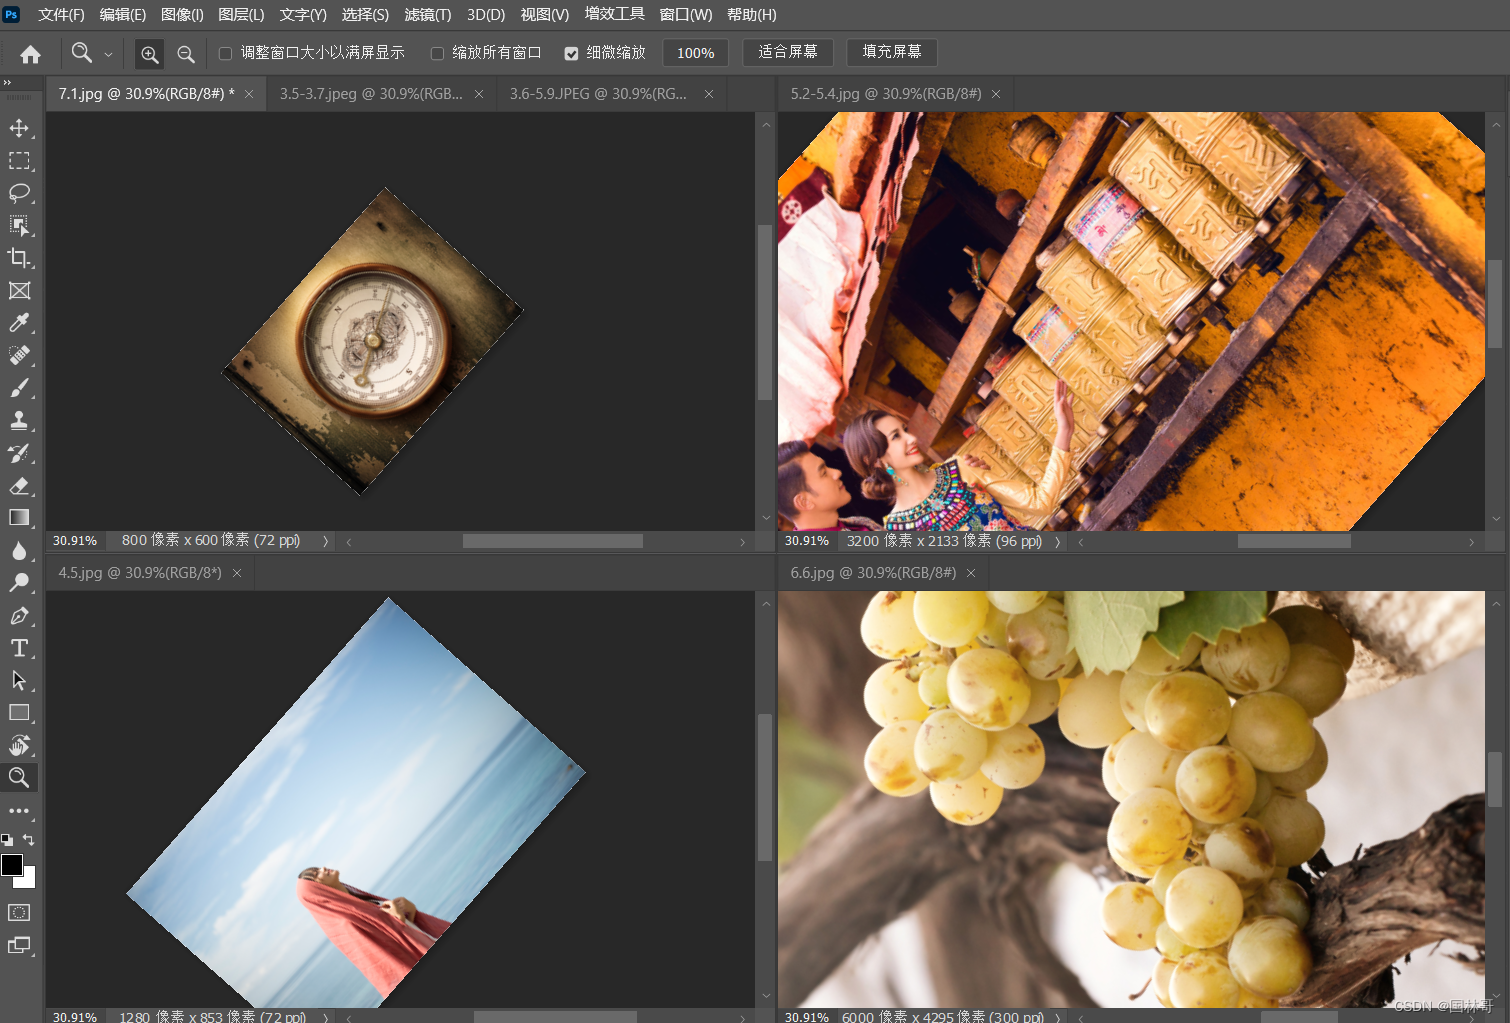Click horizontal scrollbar of 7.1.jpg window
Screen dimensions: 1510x1023
pyautogui.click(x=553, y=541)
